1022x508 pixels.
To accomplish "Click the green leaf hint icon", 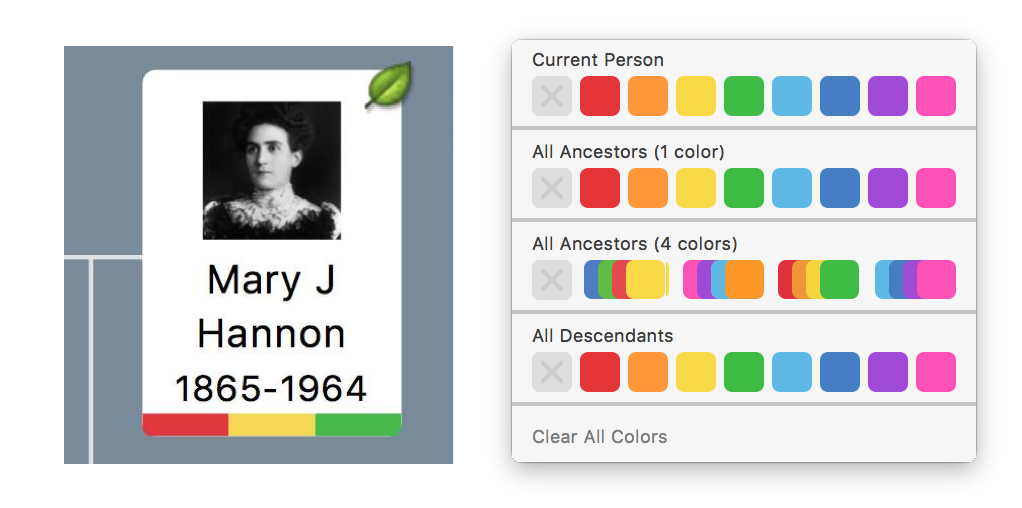I will coord(388,85).
